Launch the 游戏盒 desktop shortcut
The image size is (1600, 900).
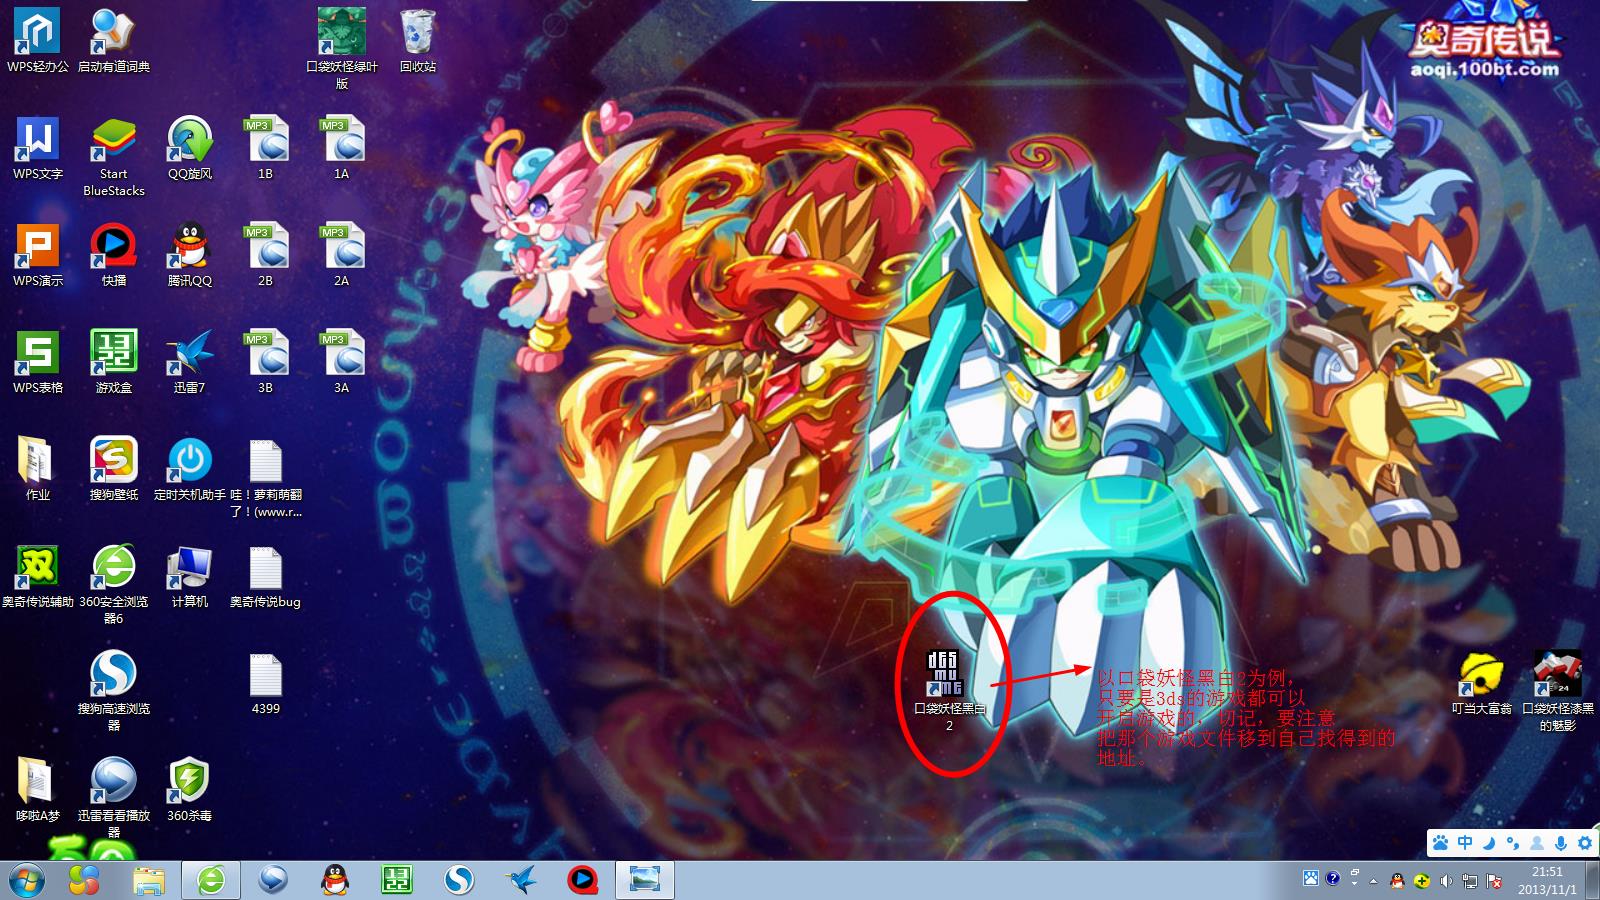114,362
